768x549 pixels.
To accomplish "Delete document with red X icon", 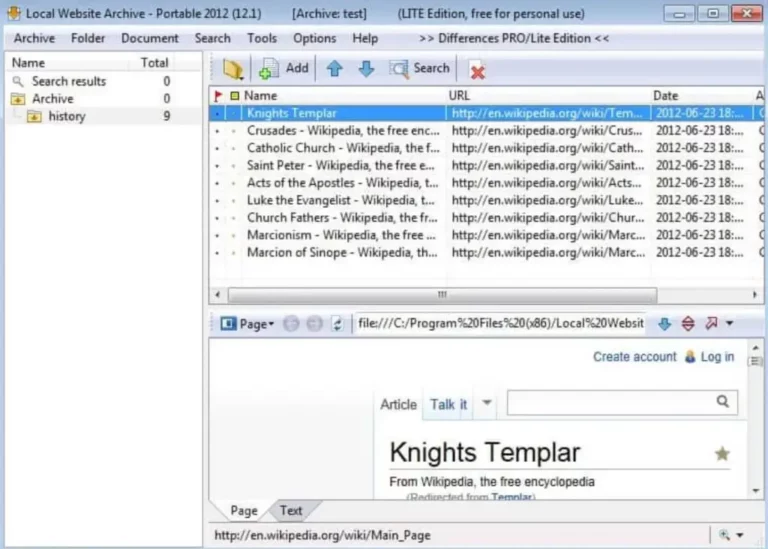I will coord(477,72).
